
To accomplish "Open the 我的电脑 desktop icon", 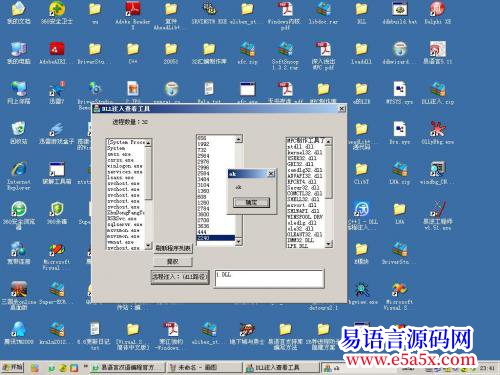I will (x=19, y=53).
